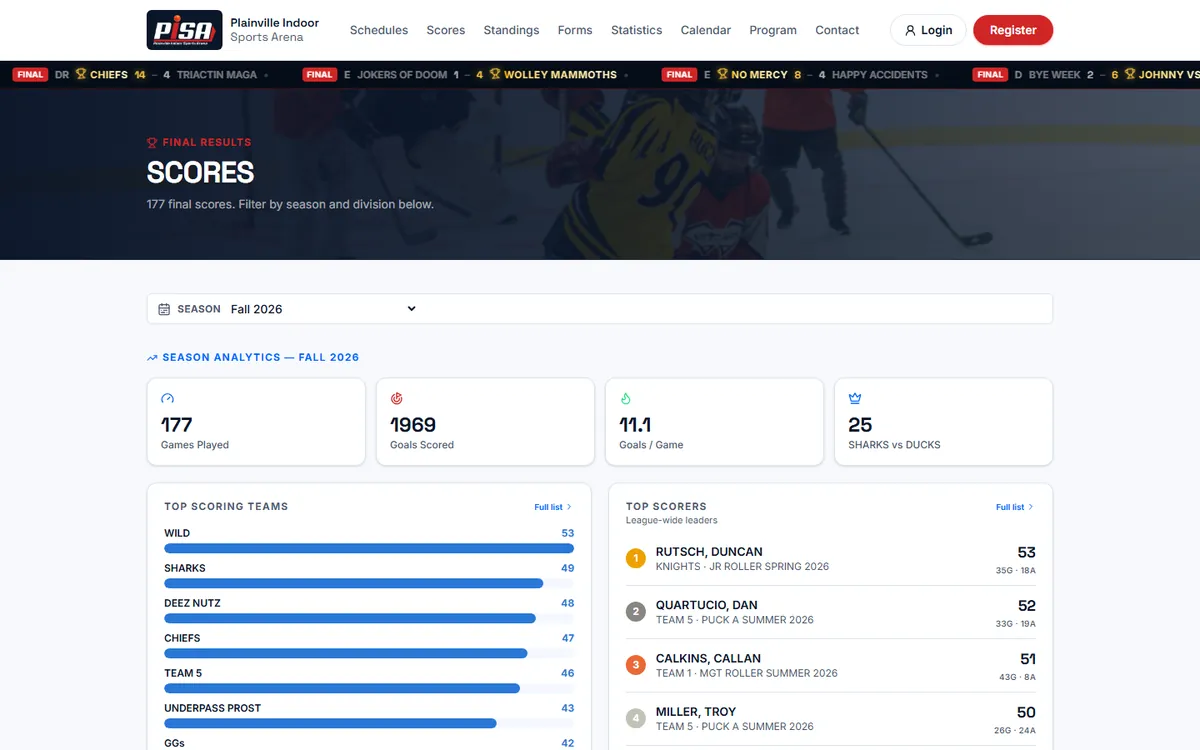Screen dimensions: 1200x750
Task: Open the Contact page
Action: [837, 30]
